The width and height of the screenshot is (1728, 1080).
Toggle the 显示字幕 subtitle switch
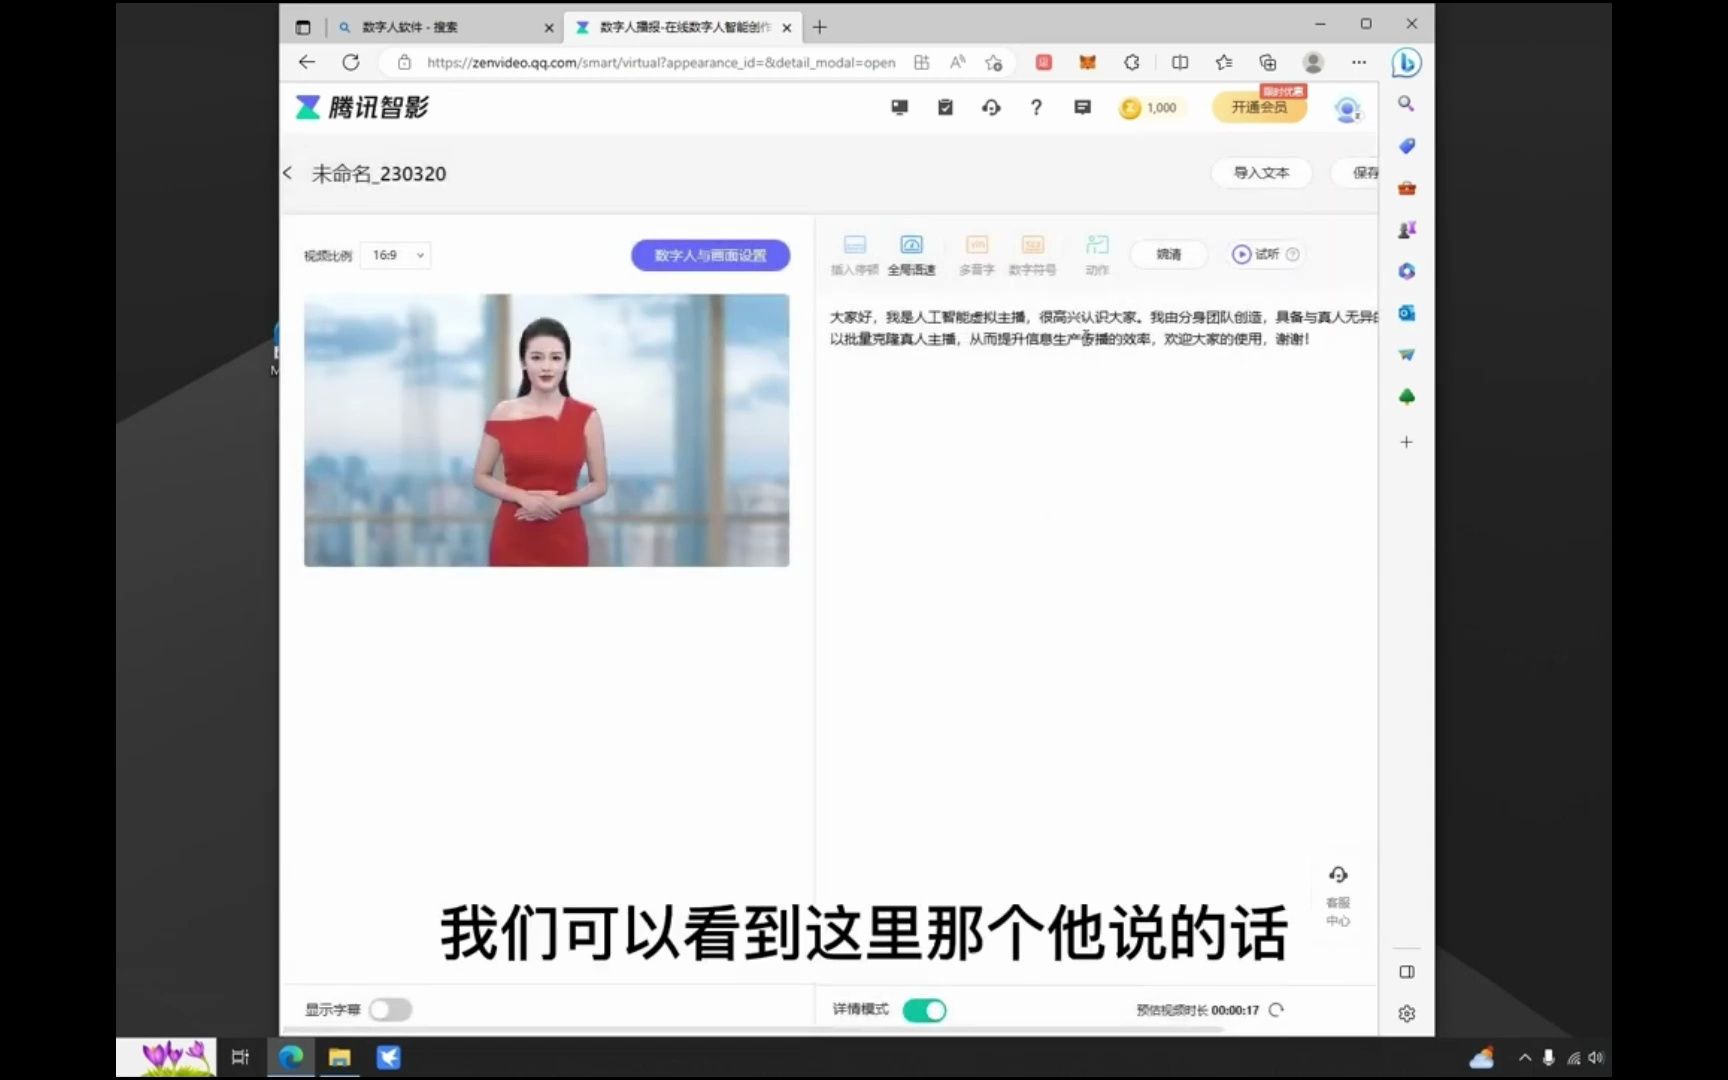click(x=390, y=1010)
